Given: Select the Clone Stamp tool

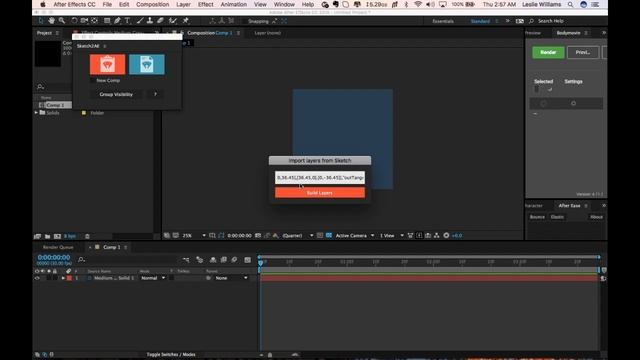Looking at the screenshot, I should point(150,21).
